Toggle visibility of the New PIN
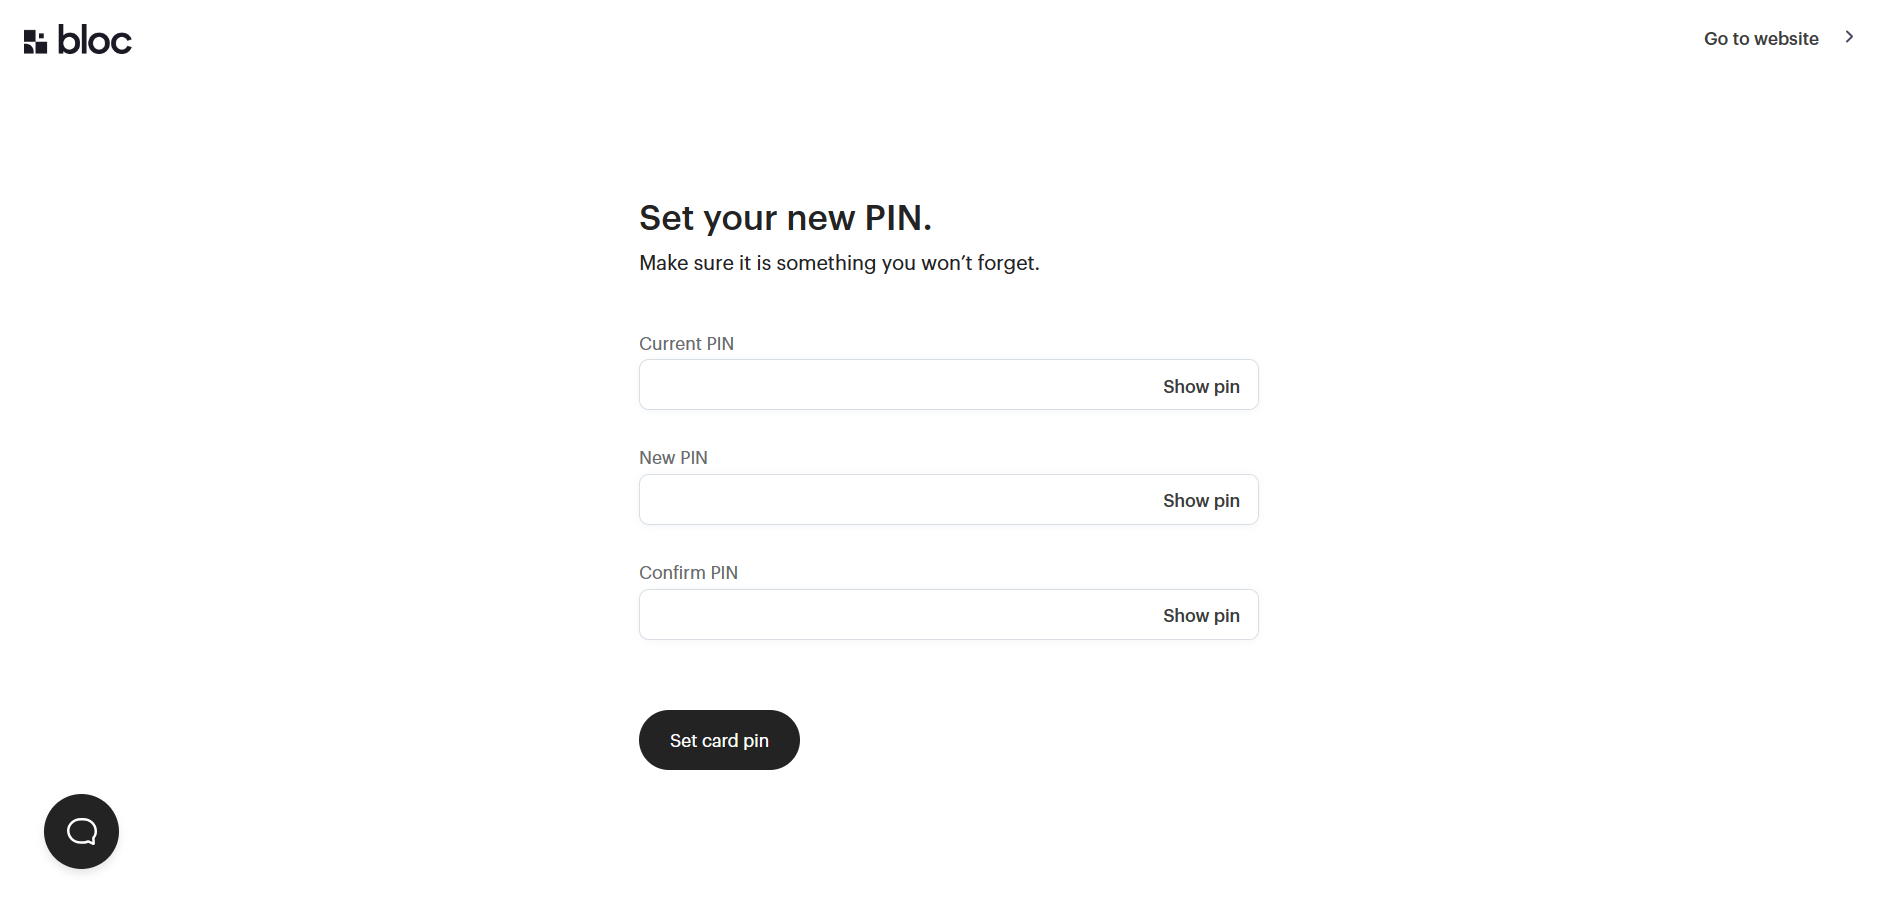Screen dimensions: 1899x915 pos(1200,500)
